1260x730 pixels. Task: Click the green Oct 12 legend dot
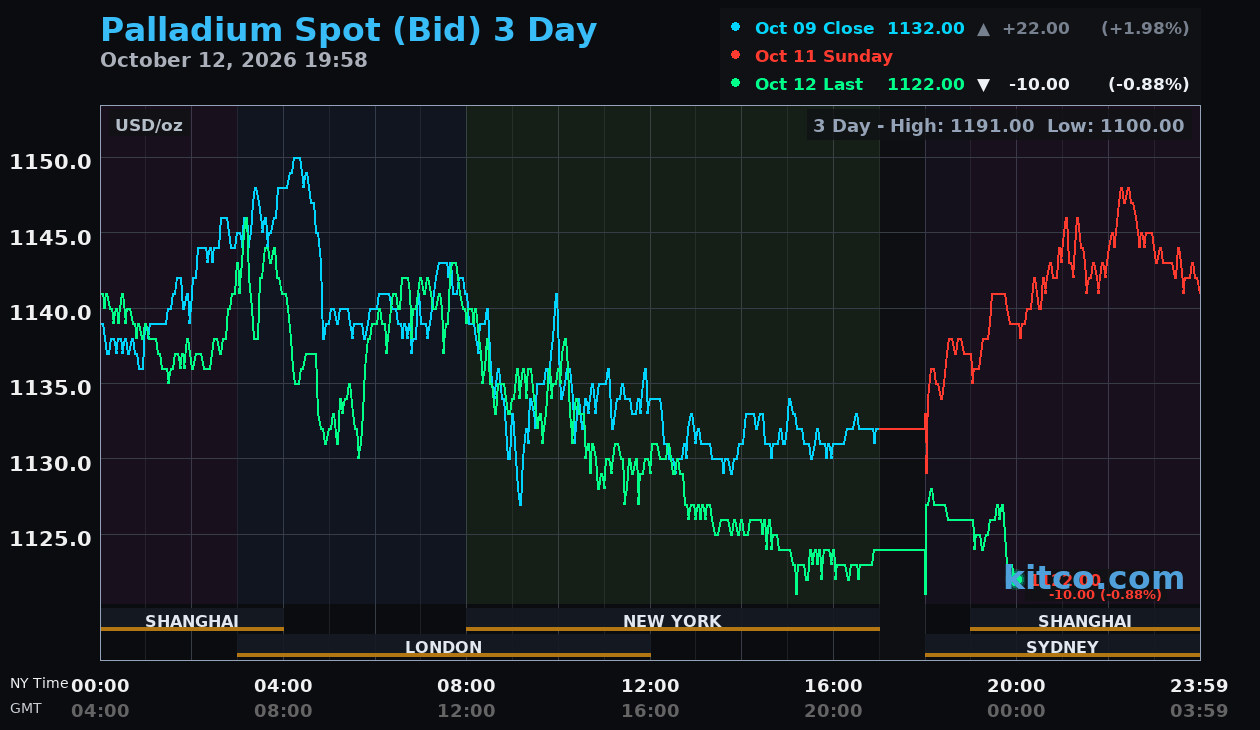tap(736, 83)
